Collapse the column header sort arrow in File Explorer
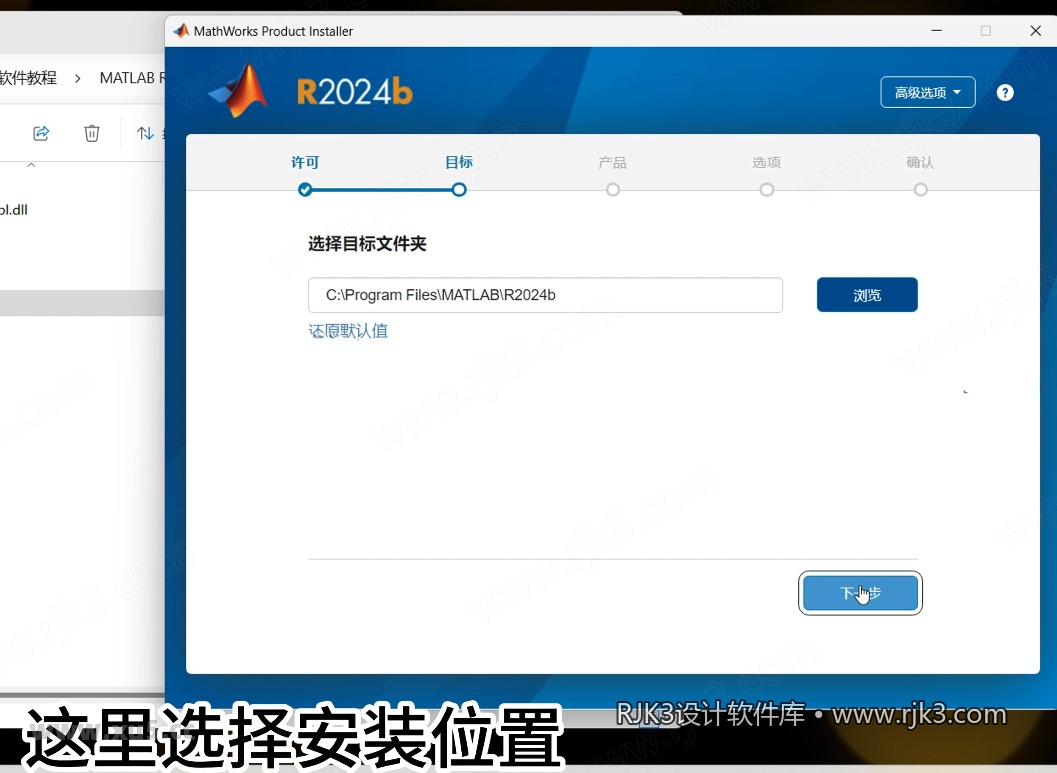This screenshot has width=1057, height=773. [x=31, y=165]
